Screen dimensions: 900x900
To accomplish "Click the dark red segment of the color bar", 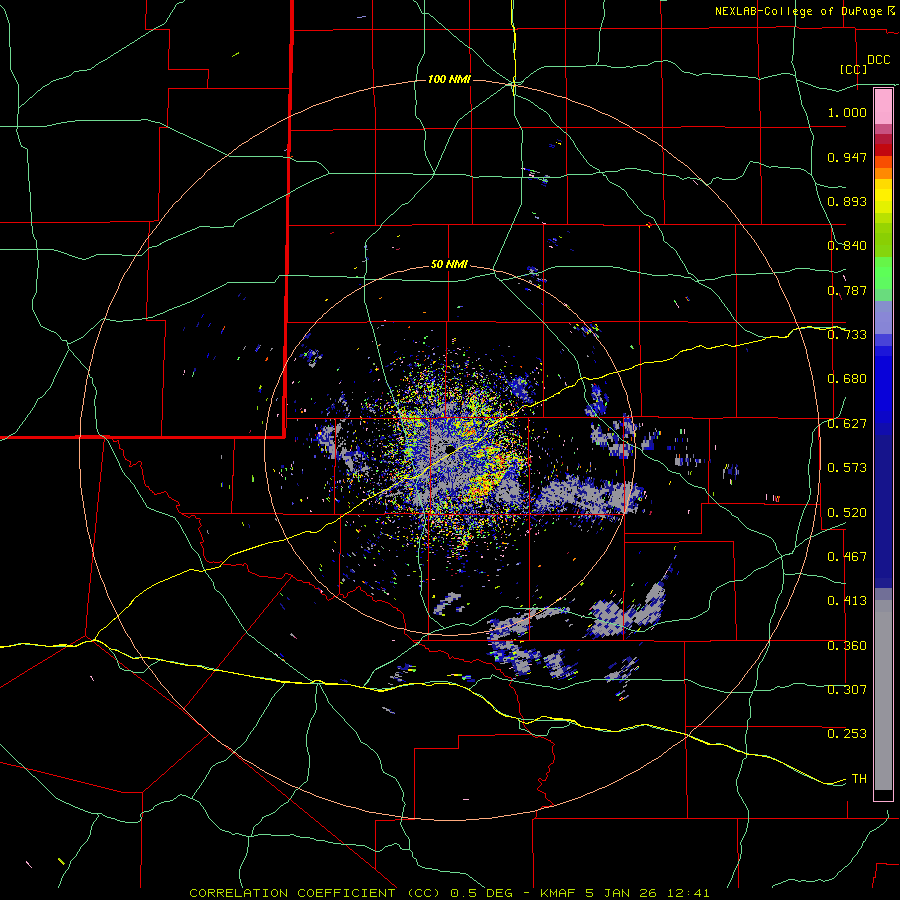I will 883,150.
